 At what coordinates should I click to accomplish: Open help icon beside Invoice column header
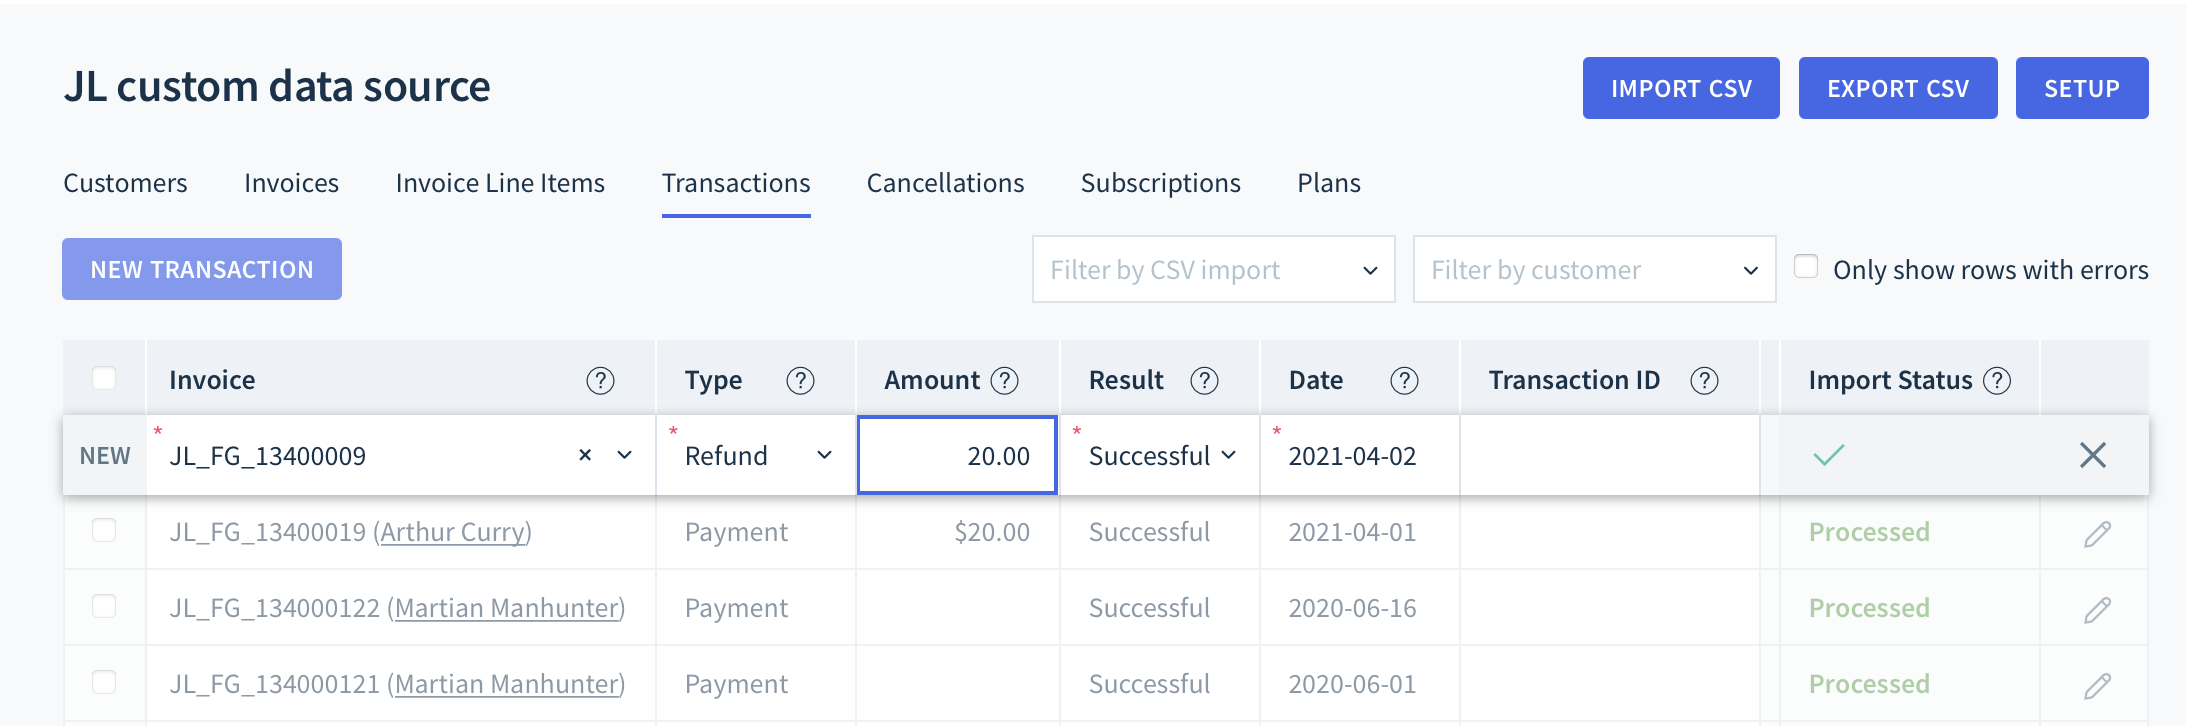tap(600, 381)
